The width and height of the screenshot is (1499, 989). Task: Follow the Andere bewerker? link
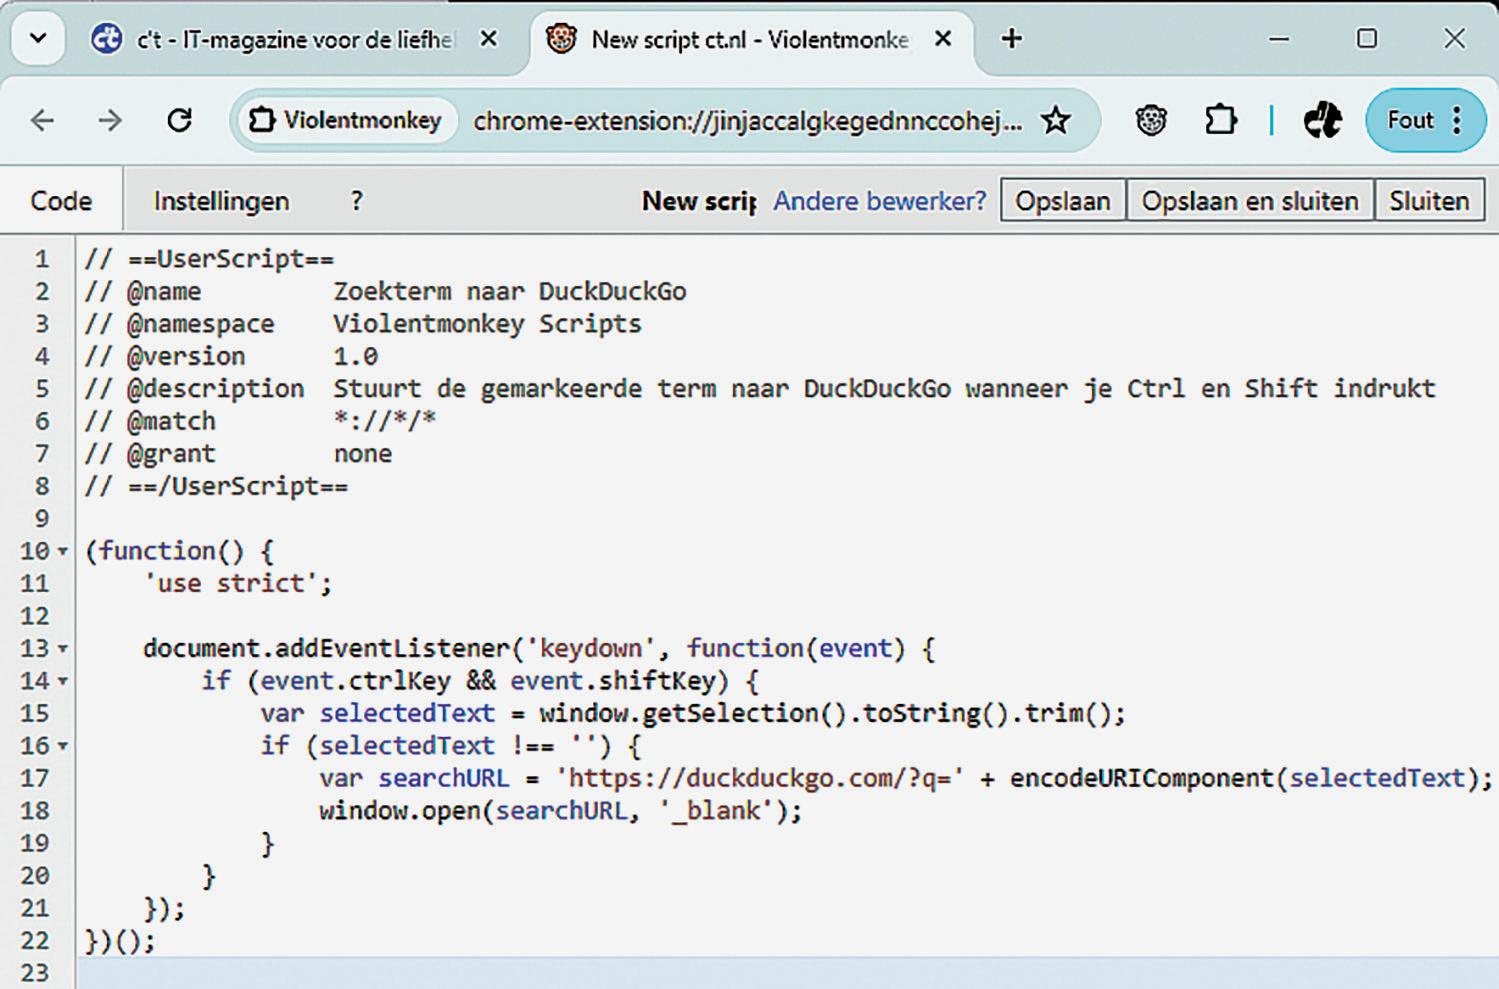click(879, 201)
